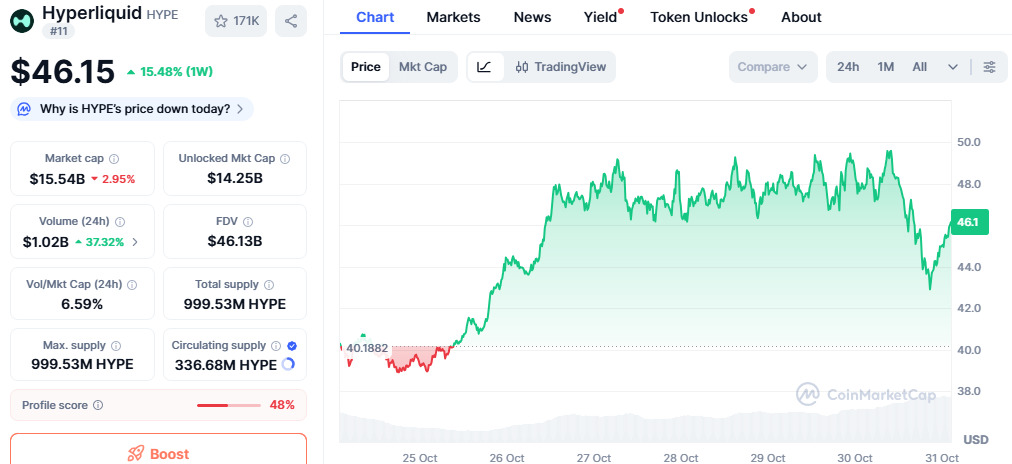Toggle chart to Mkt Cap view
Image resolution: width=1012 pixels, height=464 pixels.
coord(423,67)
